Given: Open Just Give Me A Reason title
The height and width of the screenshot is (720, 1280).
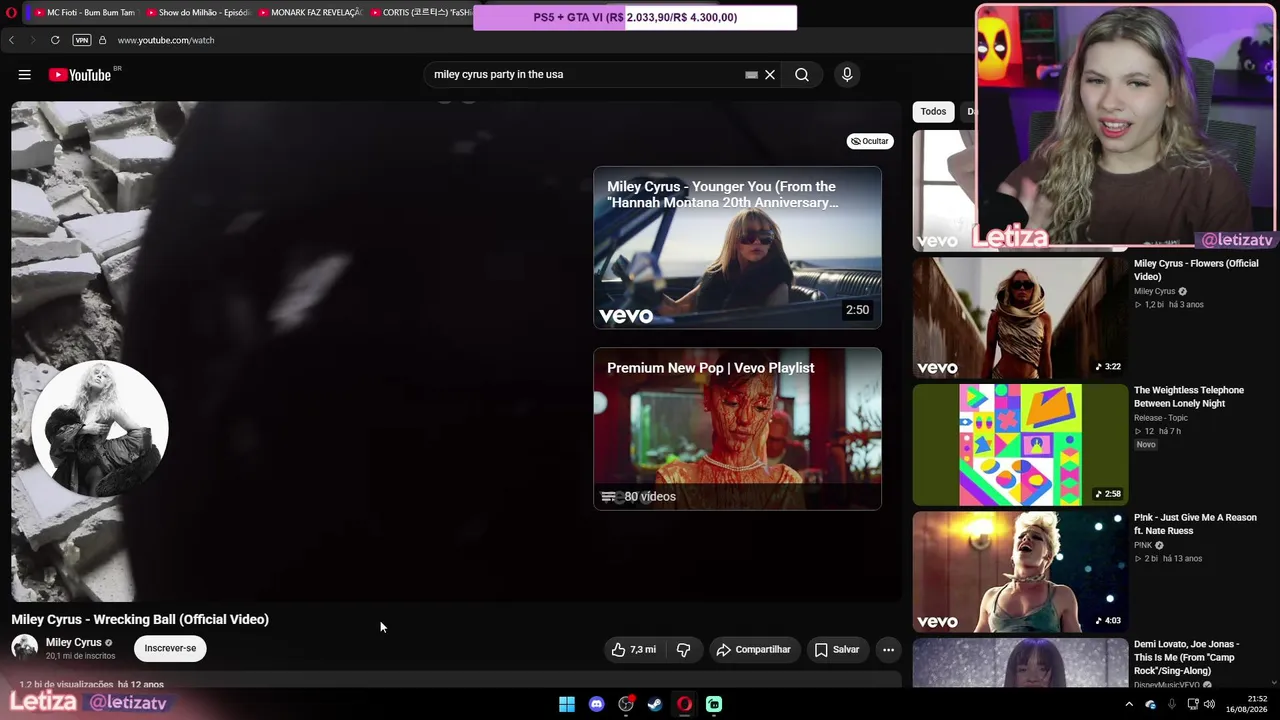Looking at the screenshot, I should (1195, 524).
